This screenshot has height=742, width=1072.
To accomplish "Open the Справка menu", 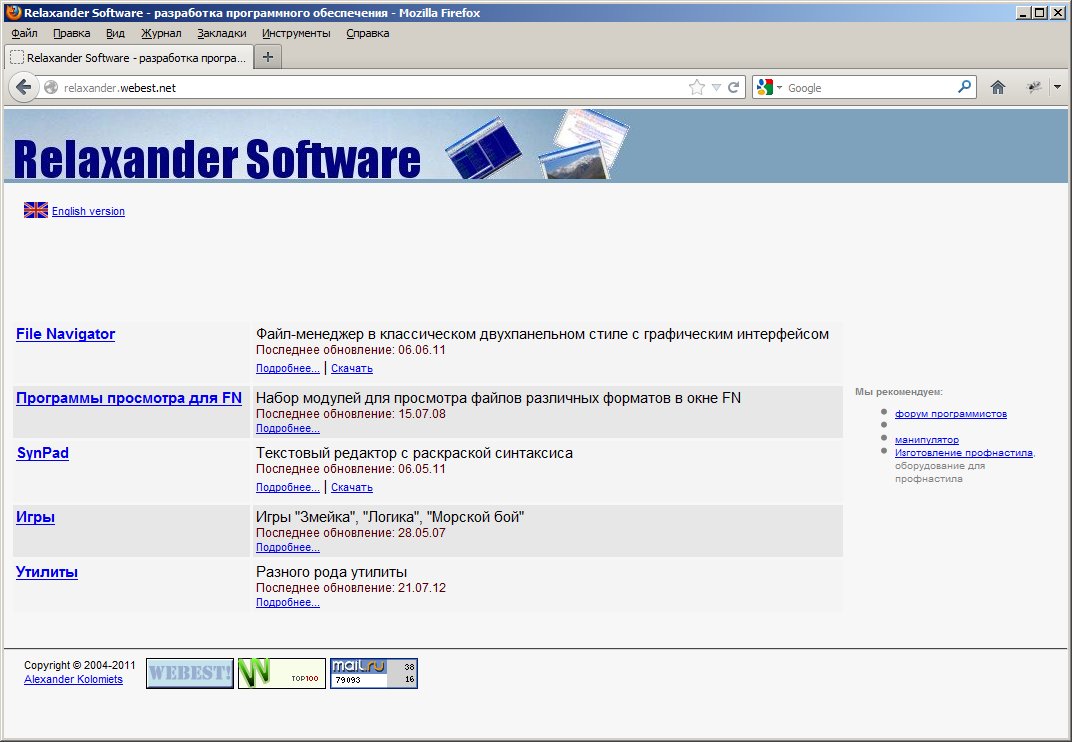I will (368, 33).
